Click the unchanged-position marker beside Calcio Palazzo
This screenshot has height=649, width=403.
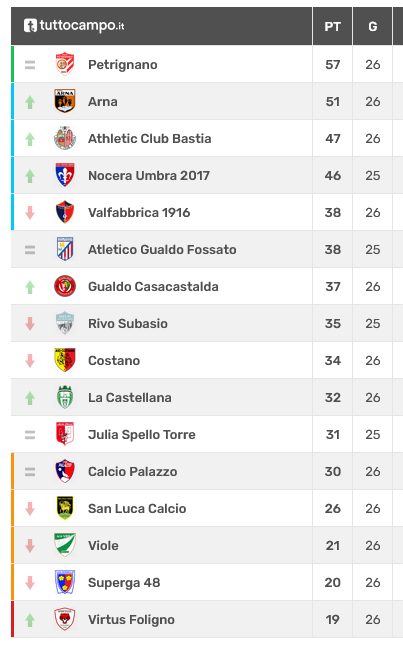tap(30, 471)
